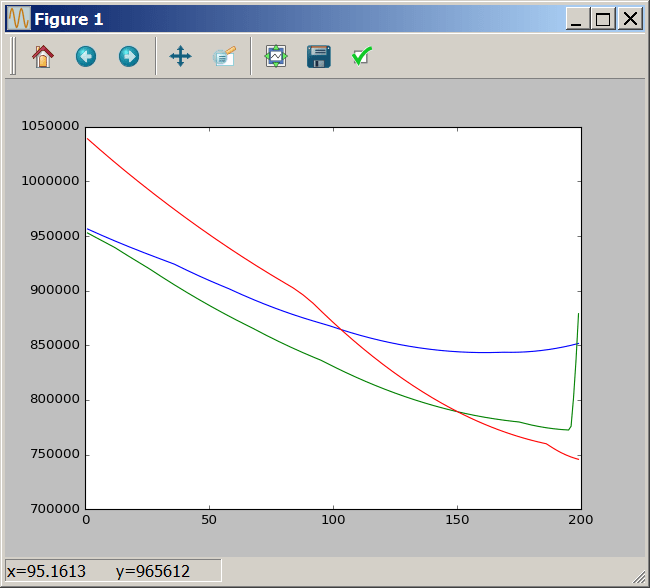The image size is (650, 588).
Task: Maximize the Figure 1 window
Action: [x=603, y=19]
